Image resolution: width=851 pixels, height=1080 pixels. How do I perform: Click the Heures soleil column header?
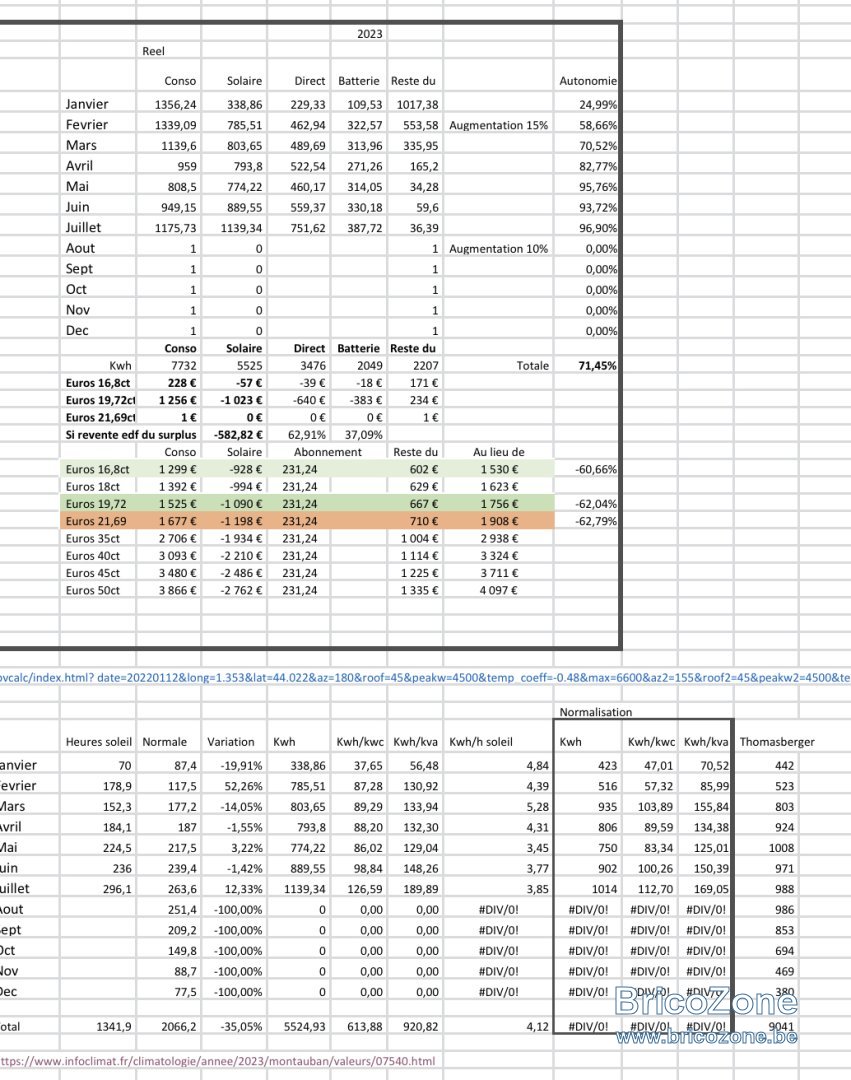(98, 742)
